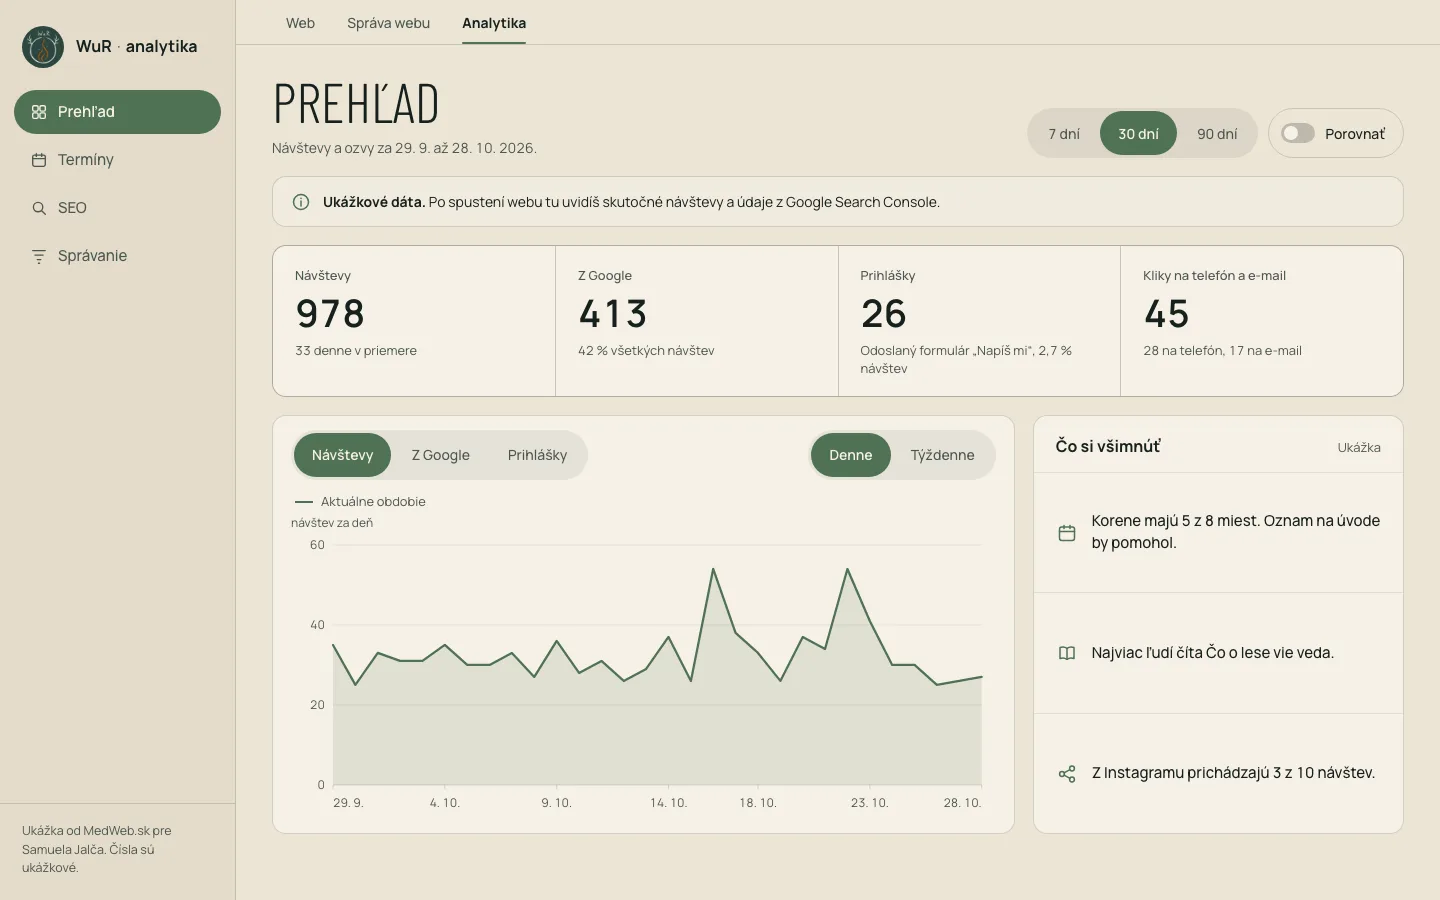This screenshot has width=1440, height=900.
Task: Go to Prehľad in sidebar
Action: [117, 112]
